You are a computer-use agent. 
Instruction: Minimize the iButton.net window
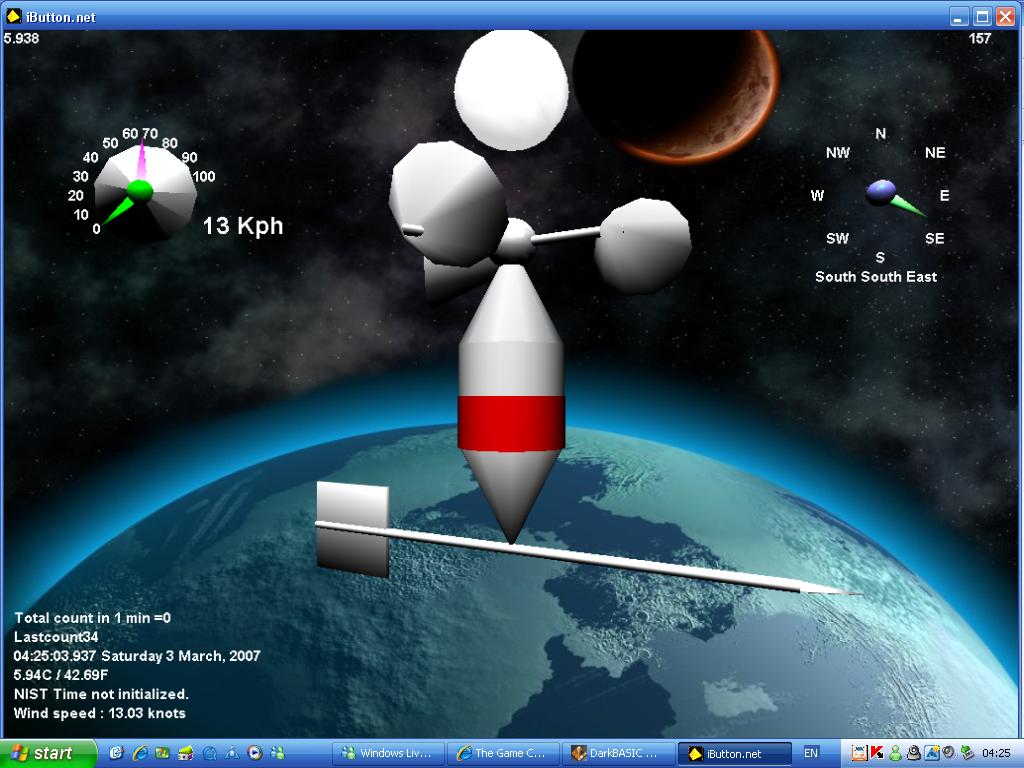pyautogui.click(x=958, y=16)
